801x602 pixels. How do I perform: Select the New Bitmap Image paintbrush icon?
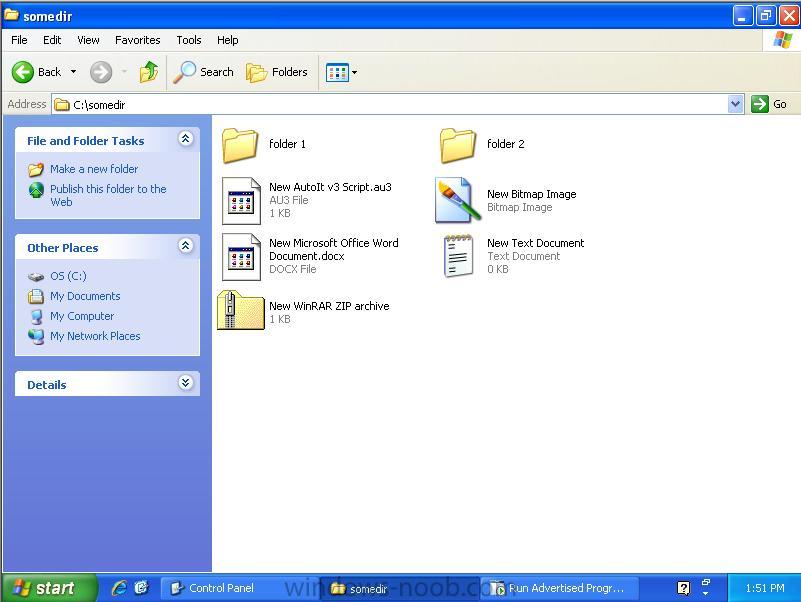pyautogui.click(x=458, y=200)
